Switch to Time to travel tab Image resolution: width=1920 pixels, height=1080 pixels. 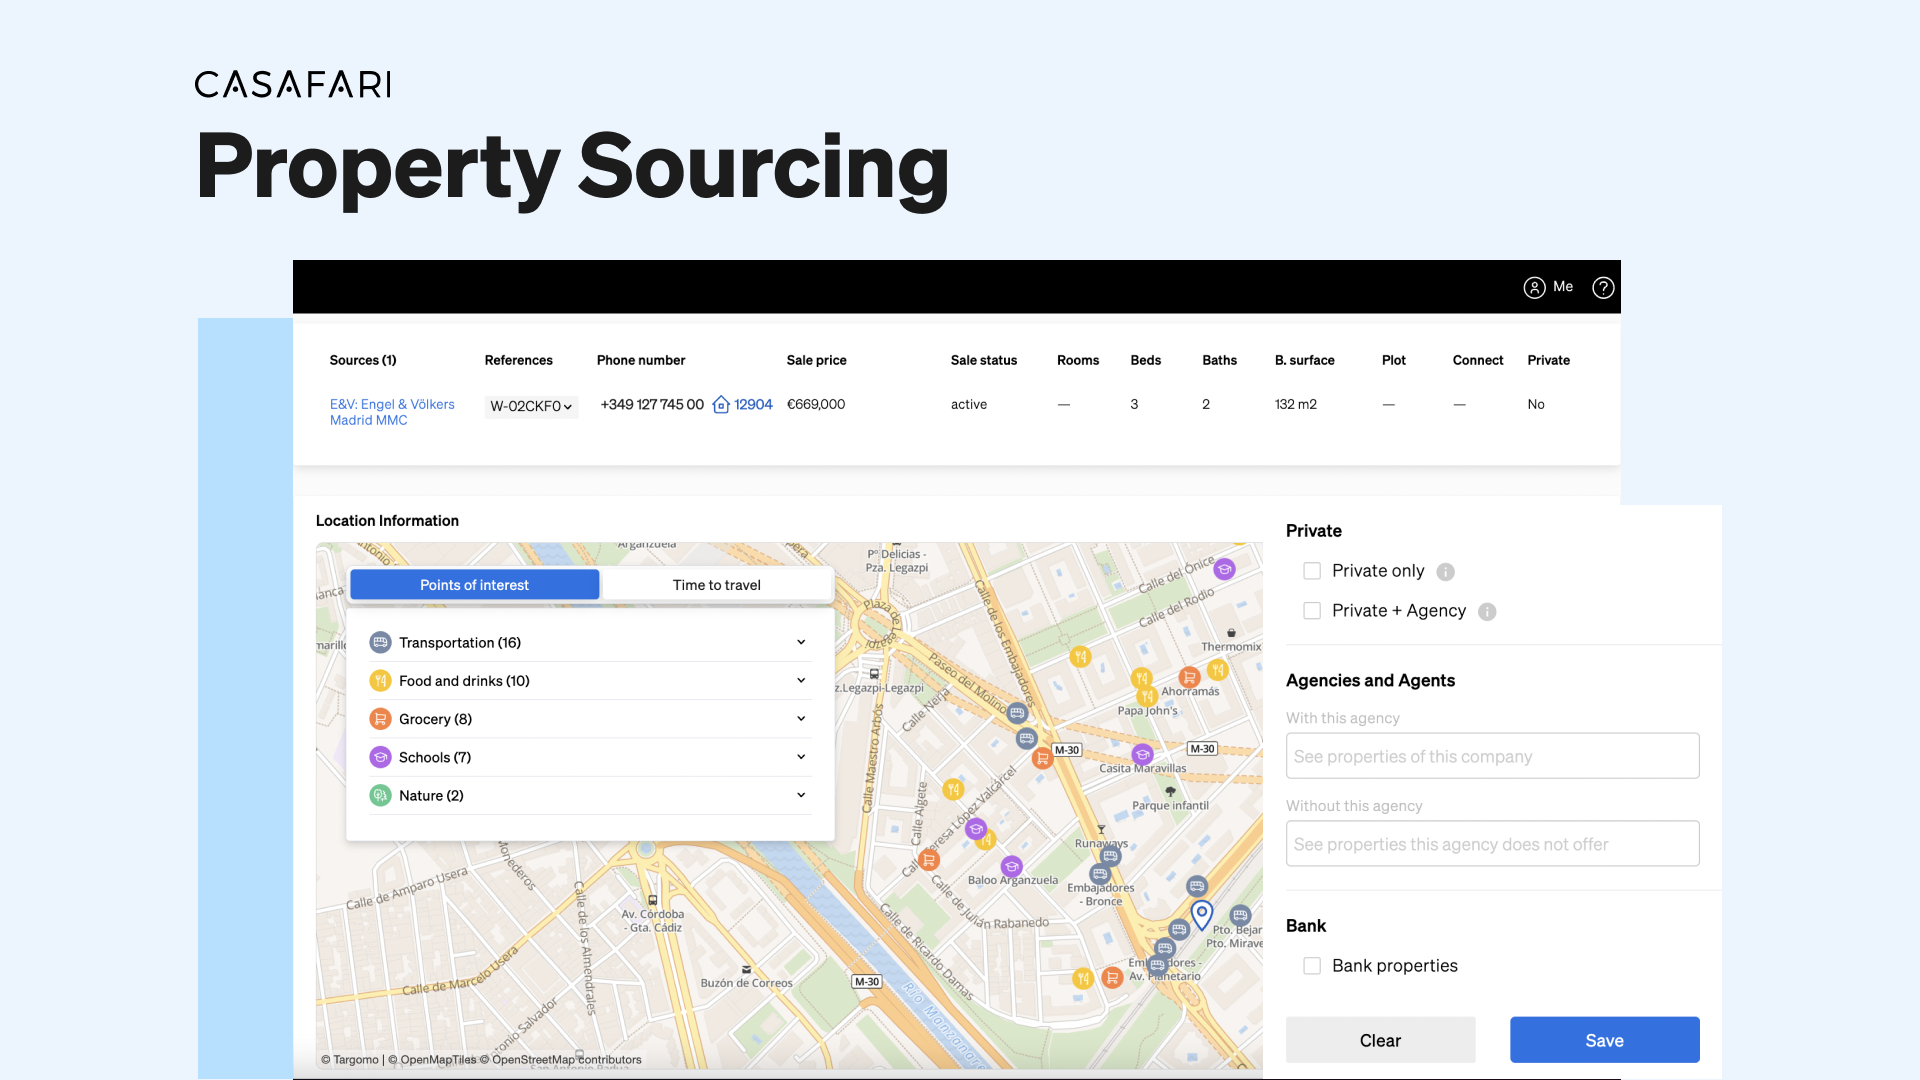click(x=717, y=585)
